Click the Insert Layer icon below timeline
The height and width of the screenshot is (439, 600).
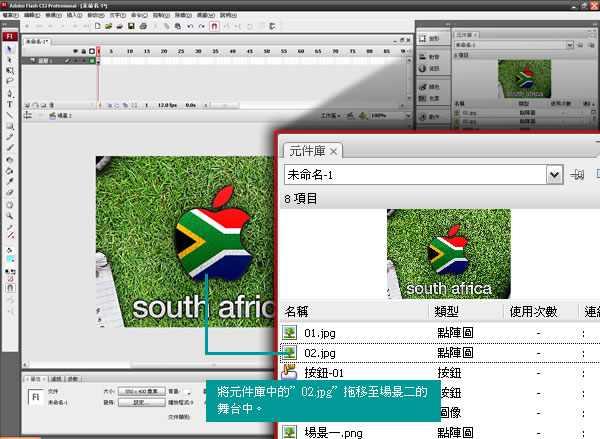[27, 105]
